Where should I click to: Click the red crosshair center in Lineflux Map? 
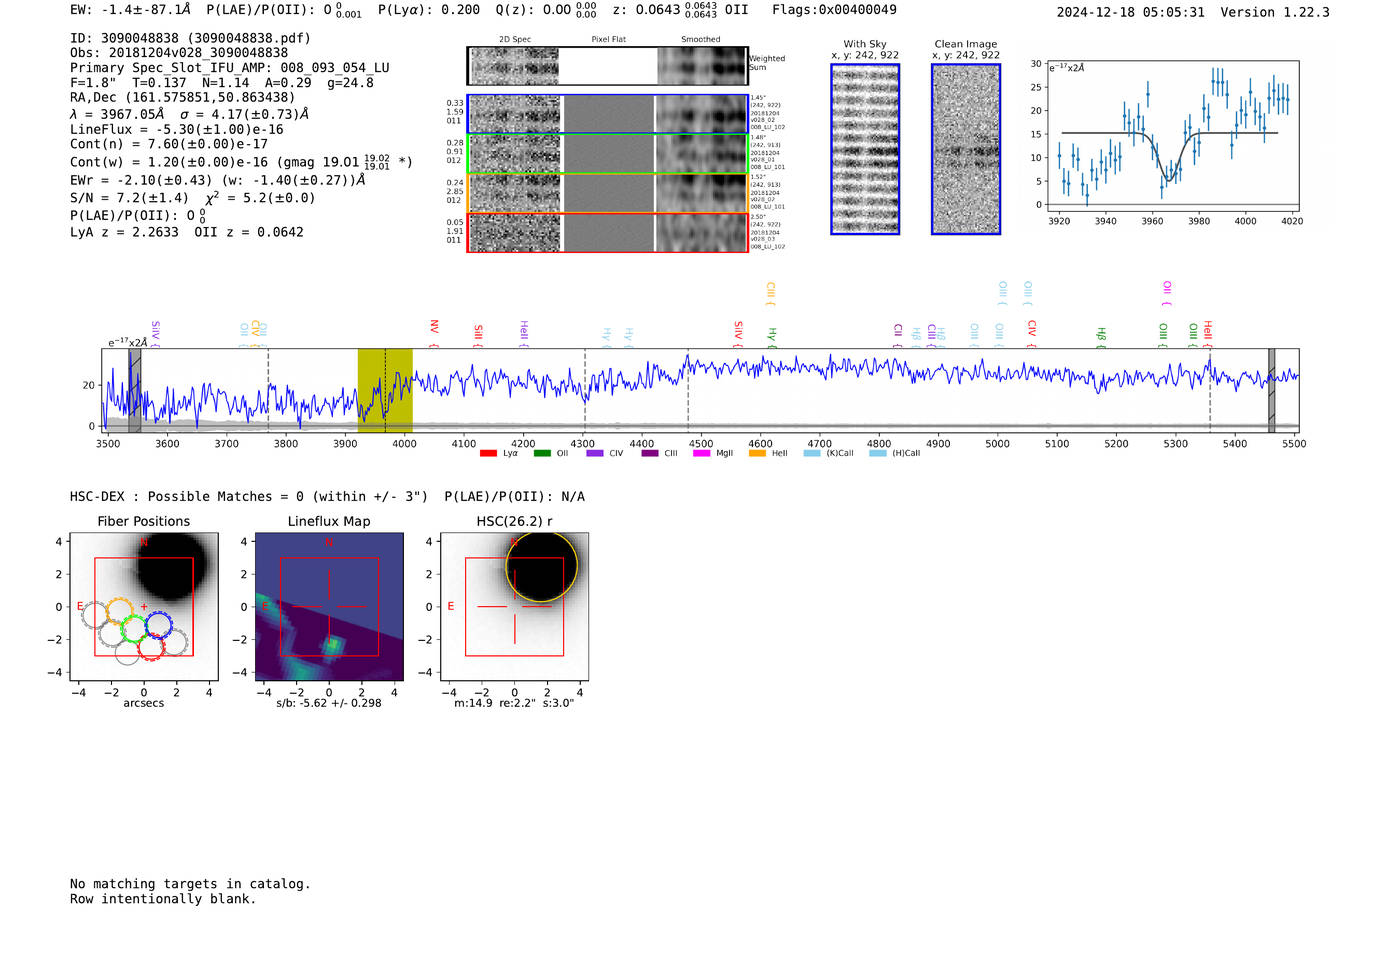(329, 606)
